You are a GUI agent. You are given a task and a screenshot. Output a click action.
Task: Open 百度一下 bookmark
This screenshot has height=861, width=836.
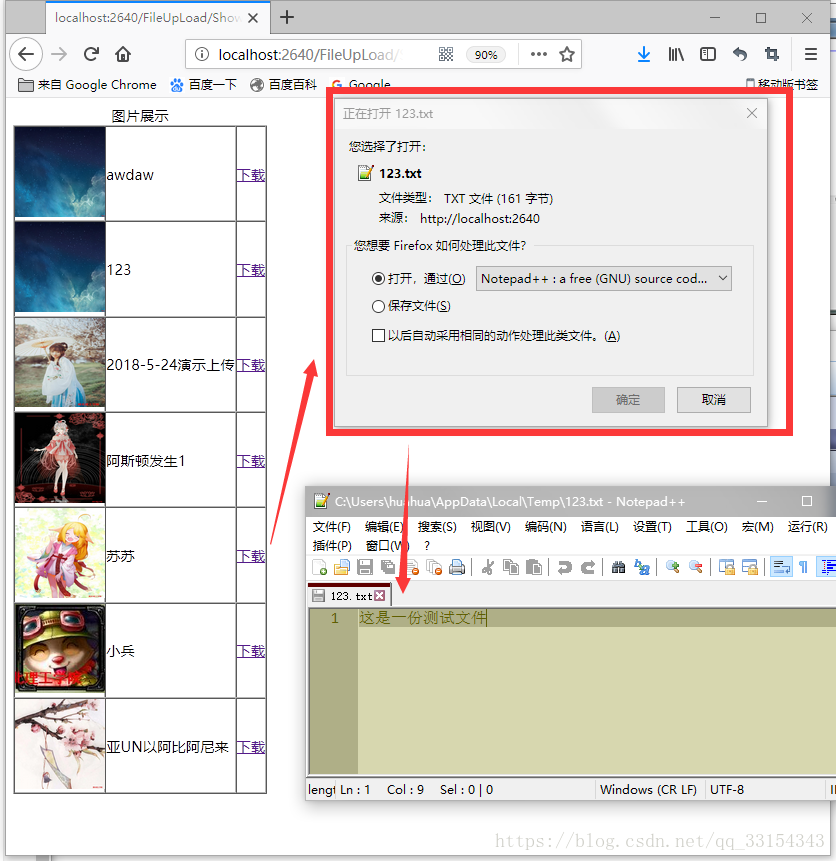[203, 85]
